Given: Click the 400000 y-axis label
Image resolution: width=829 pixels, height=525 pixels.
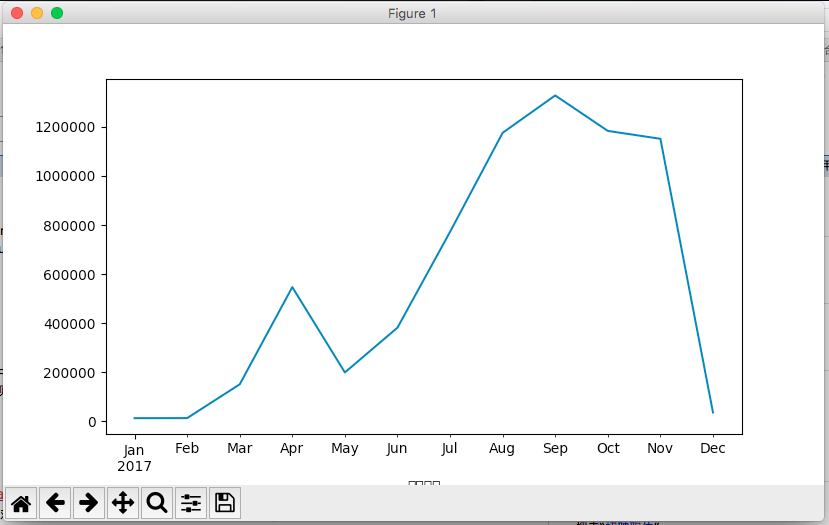Looking at the screenshot, I should pyautogui.click(x=69, y=324).
